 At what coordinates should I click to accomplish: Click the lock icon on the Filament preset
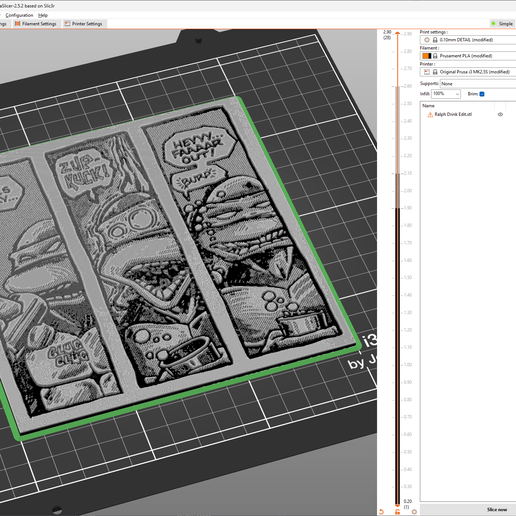[x=435, y=56]
